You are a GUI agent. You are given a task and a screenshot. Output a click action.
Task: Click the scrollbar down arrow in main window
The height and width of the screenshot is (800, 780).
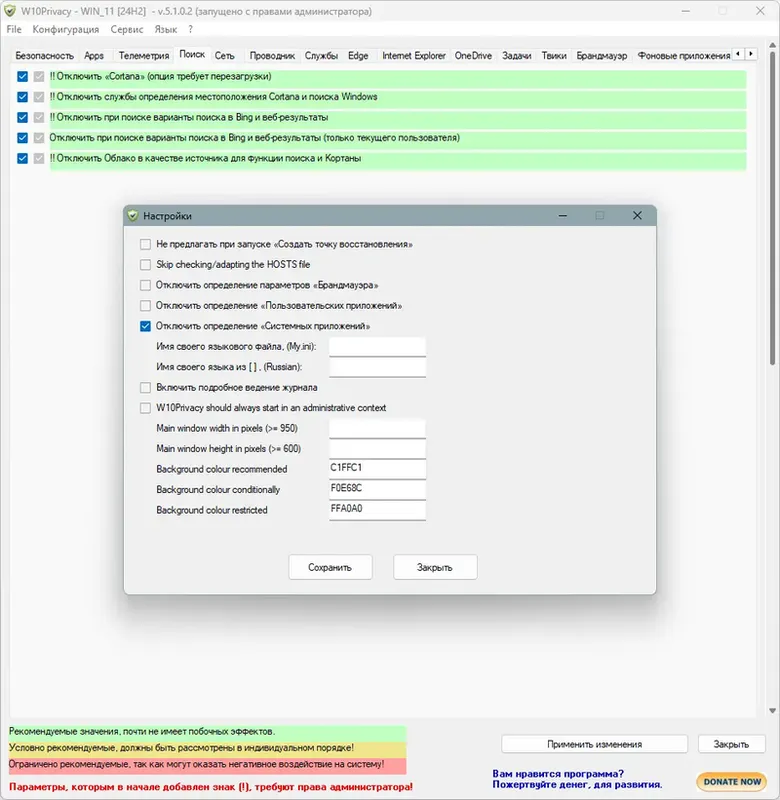(x=772, y=711)
